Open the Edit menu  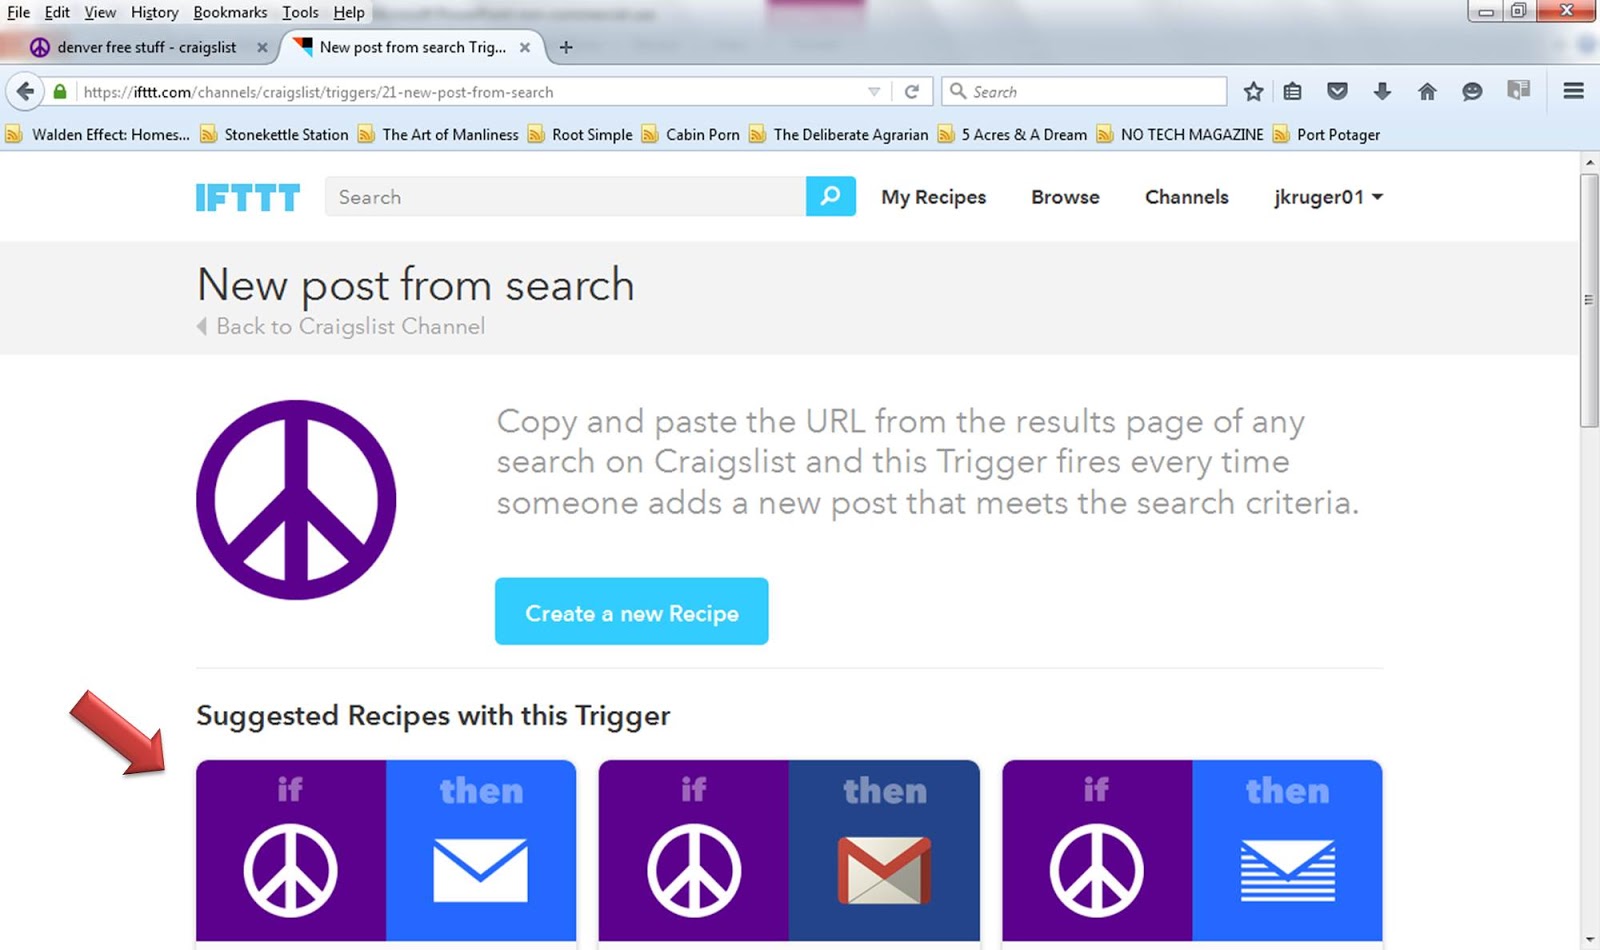pyautogui.click(x=57, y=12)
